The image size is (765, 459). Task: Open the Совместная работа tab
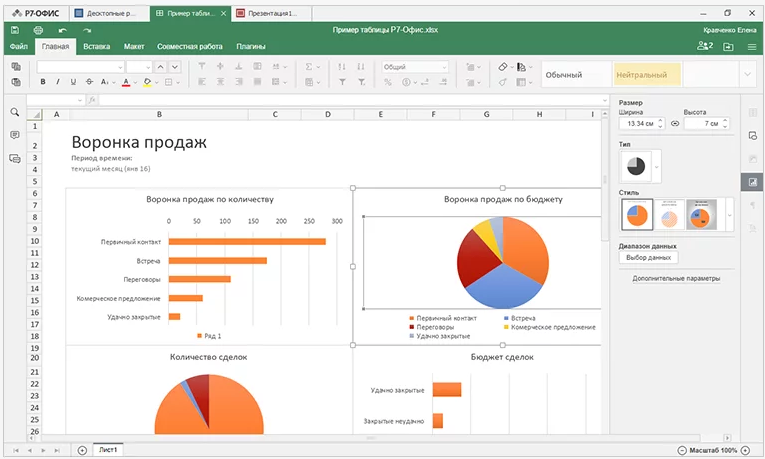pos(190,47)
